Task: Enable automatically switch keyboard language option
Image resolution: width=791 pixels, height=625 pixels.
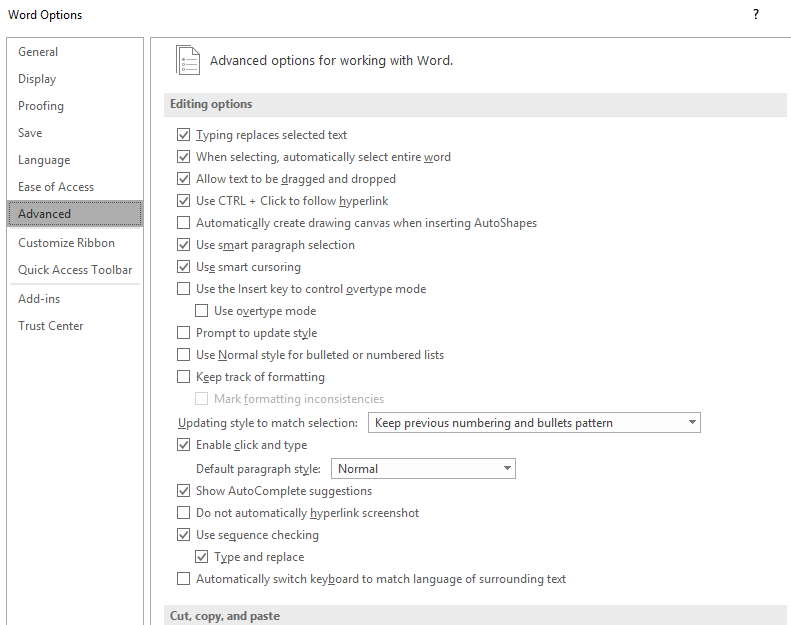Action: pos(184,579)
